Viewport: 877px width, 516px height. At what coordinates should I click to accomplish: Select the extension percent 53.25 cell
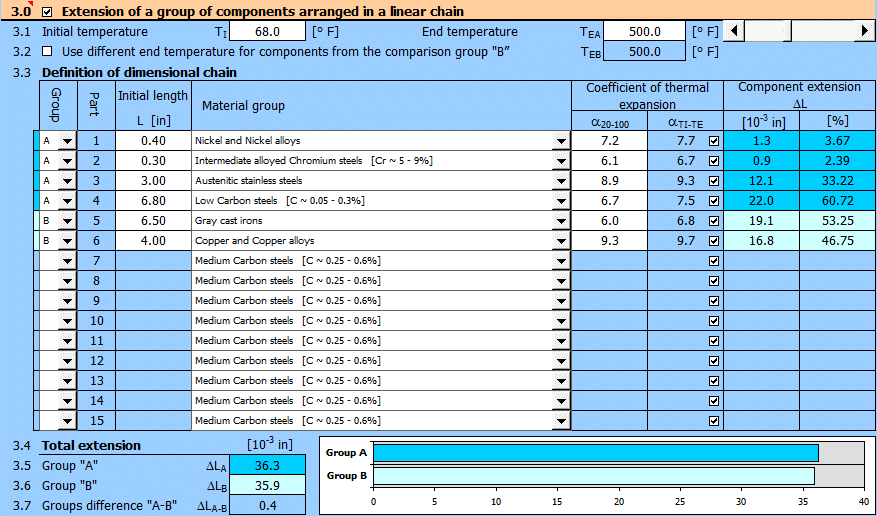(x=838, y=221)
